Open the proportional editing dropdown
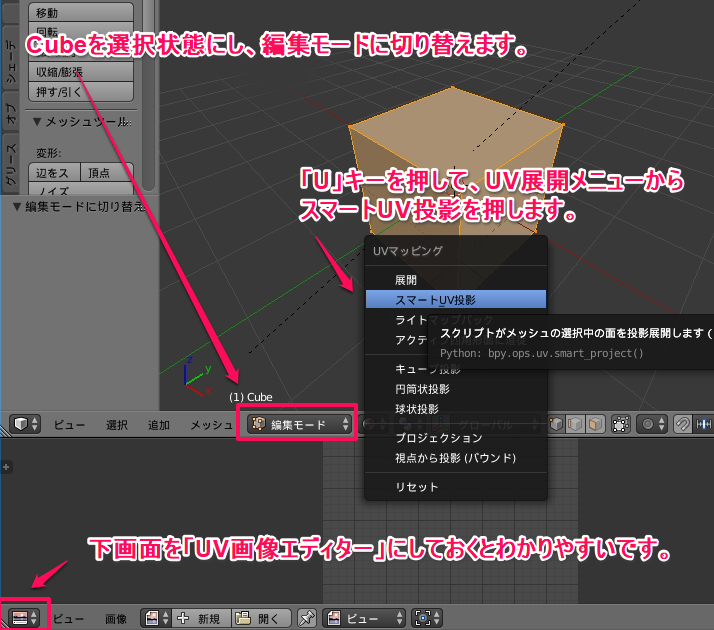Viewport: 714px width, 630px height. [653, 424]
